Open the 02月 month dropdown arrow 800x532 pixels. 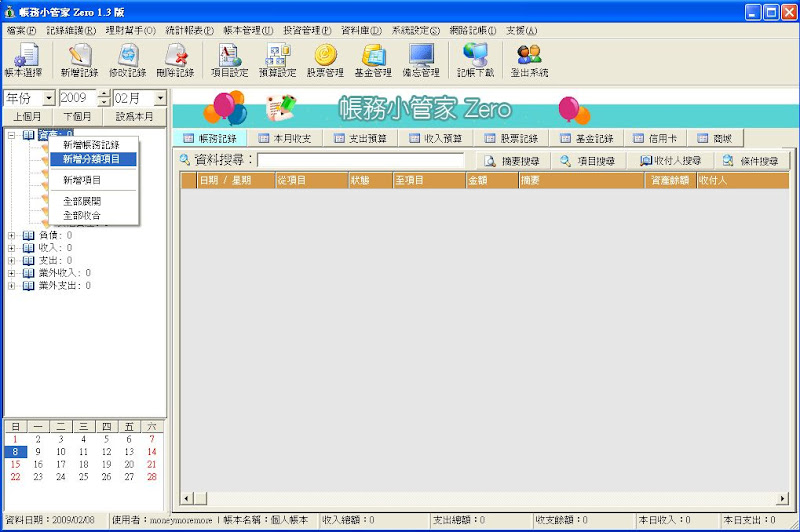click(160, 97)
